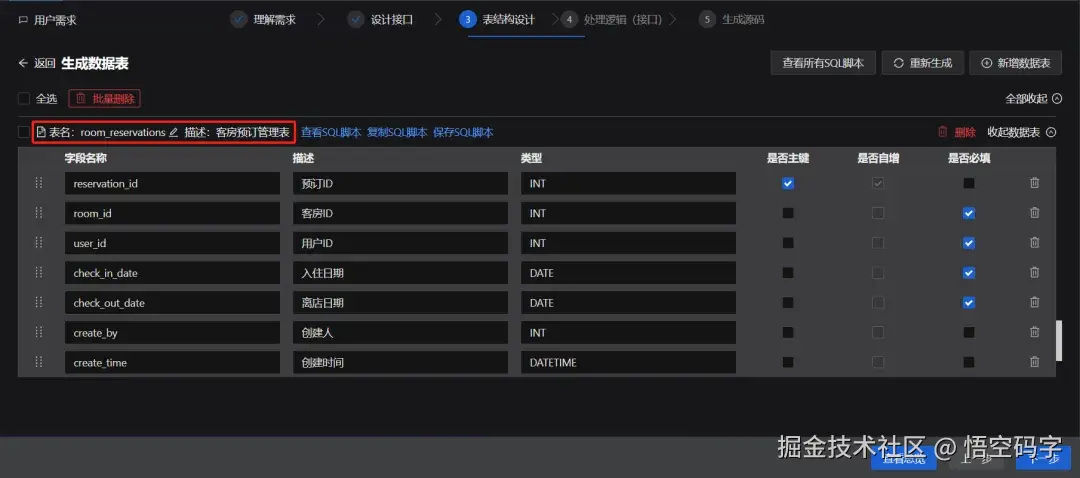
Task: Click the reservation_id field name input
Action: coord(172,183)
